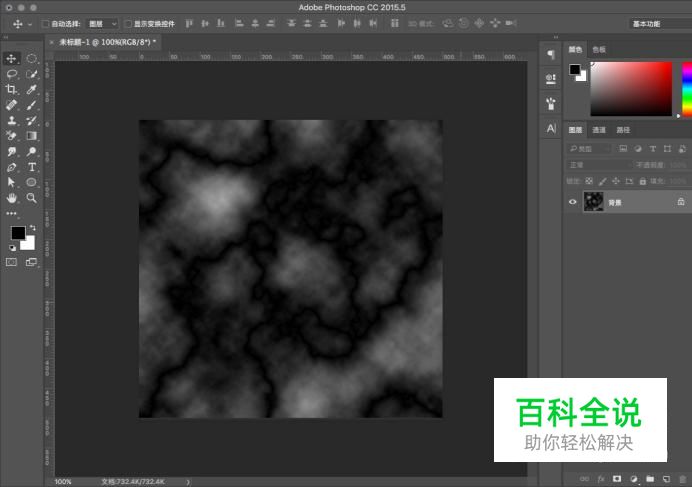Screen dimensions: 692x487
Task: Select the Eyedropper tool
Action: coord(31,90)
